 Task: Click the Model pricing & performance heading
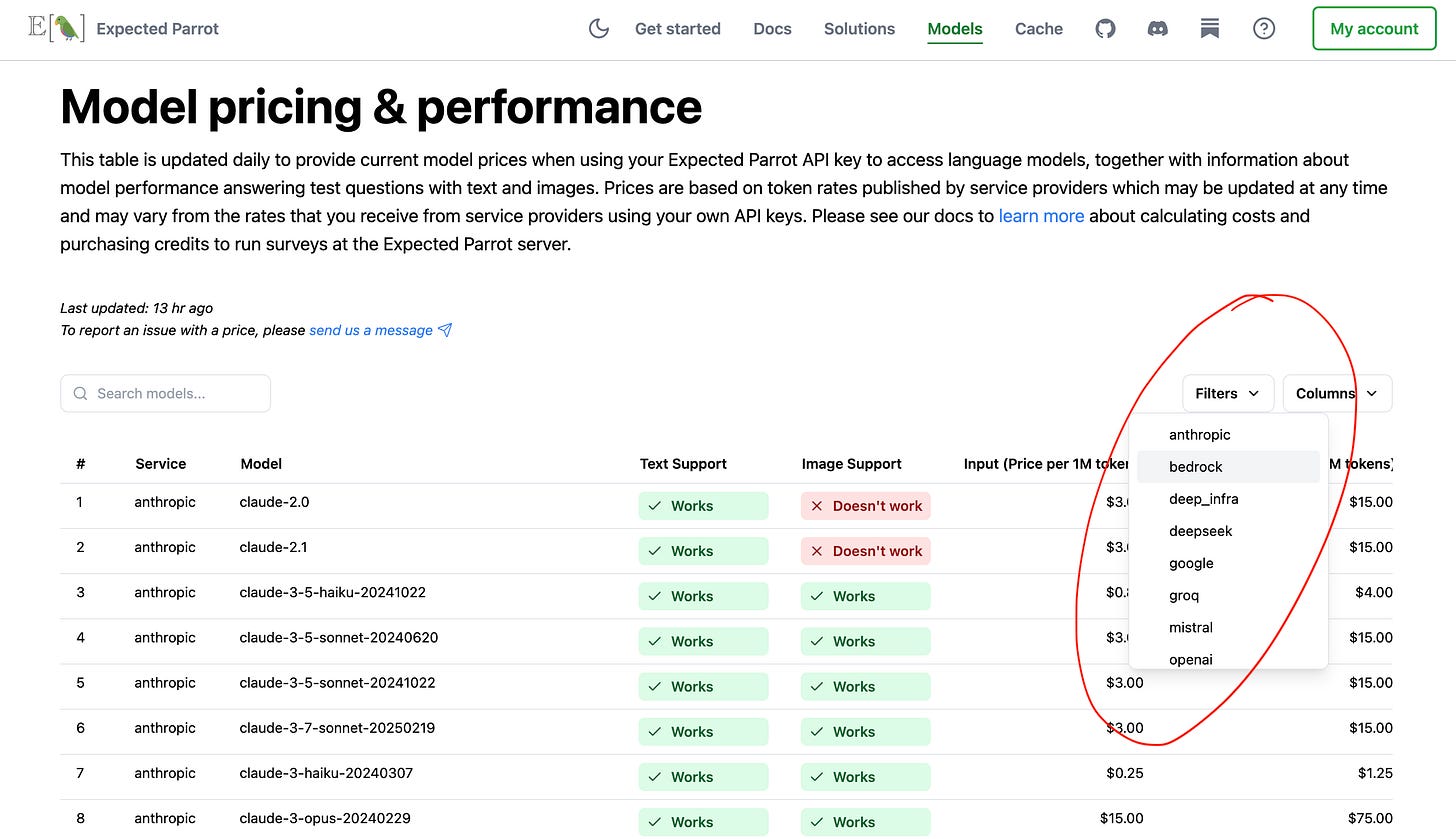pos(381,107)
